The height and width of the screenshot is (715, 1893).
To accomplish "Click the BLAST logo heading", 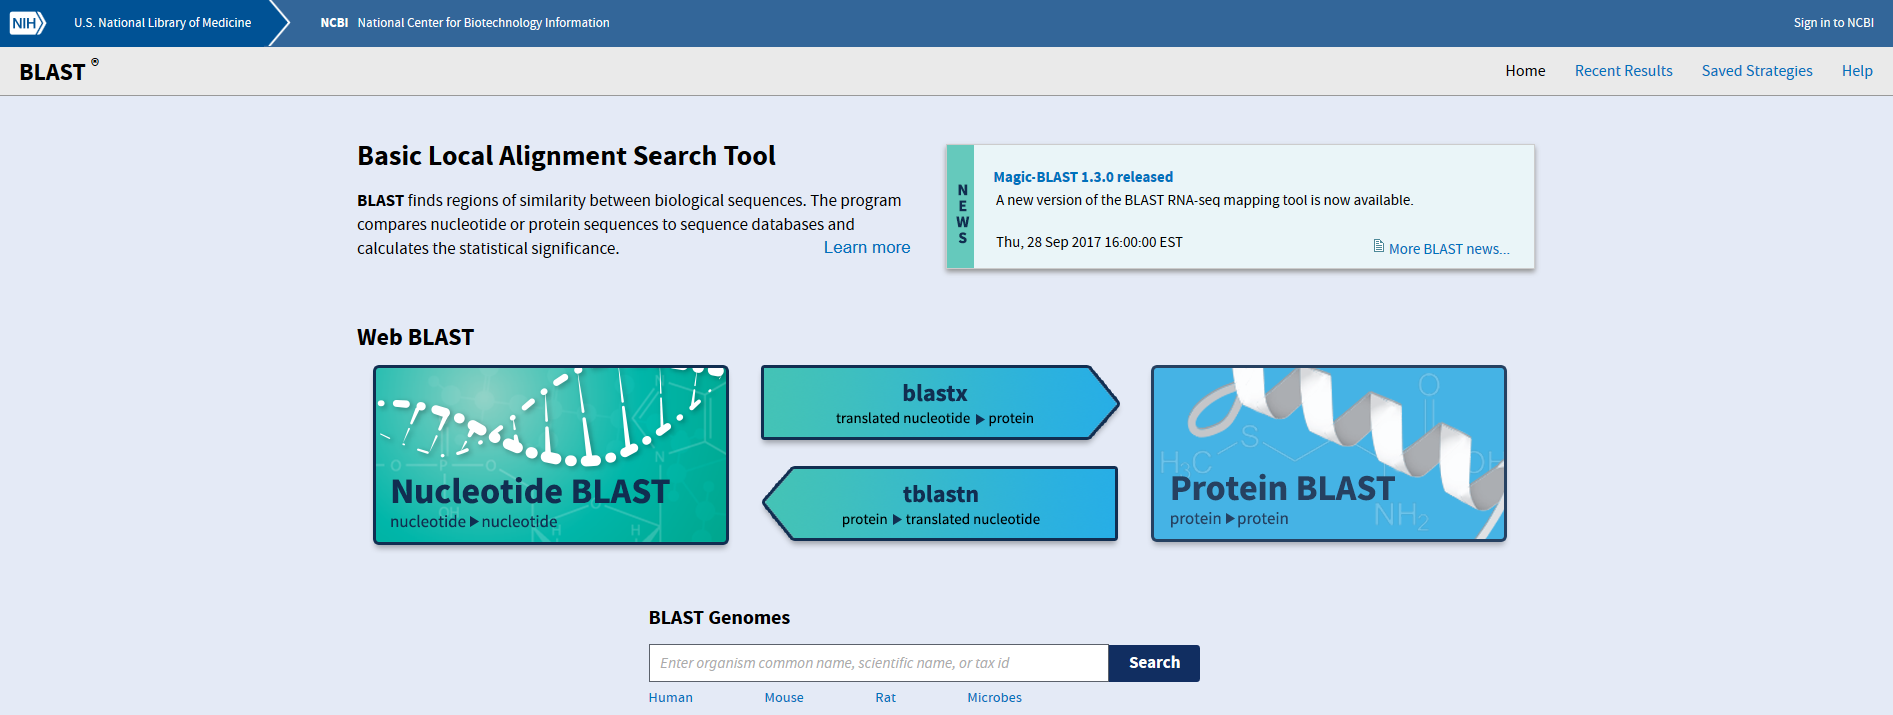I will pos(53,72).
